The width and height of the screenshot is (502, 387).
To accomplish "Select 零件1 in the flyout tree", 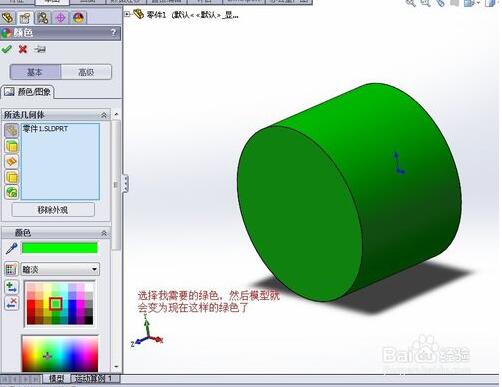I will 157,15.
